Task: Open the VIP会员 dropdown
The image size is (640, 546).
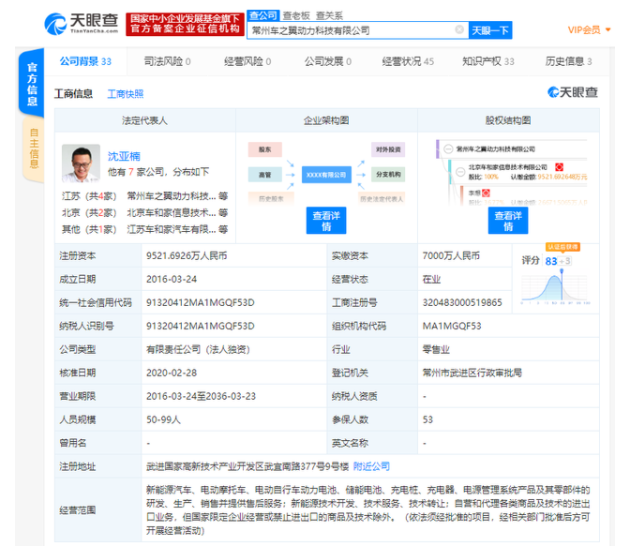Action: (588, 30)
